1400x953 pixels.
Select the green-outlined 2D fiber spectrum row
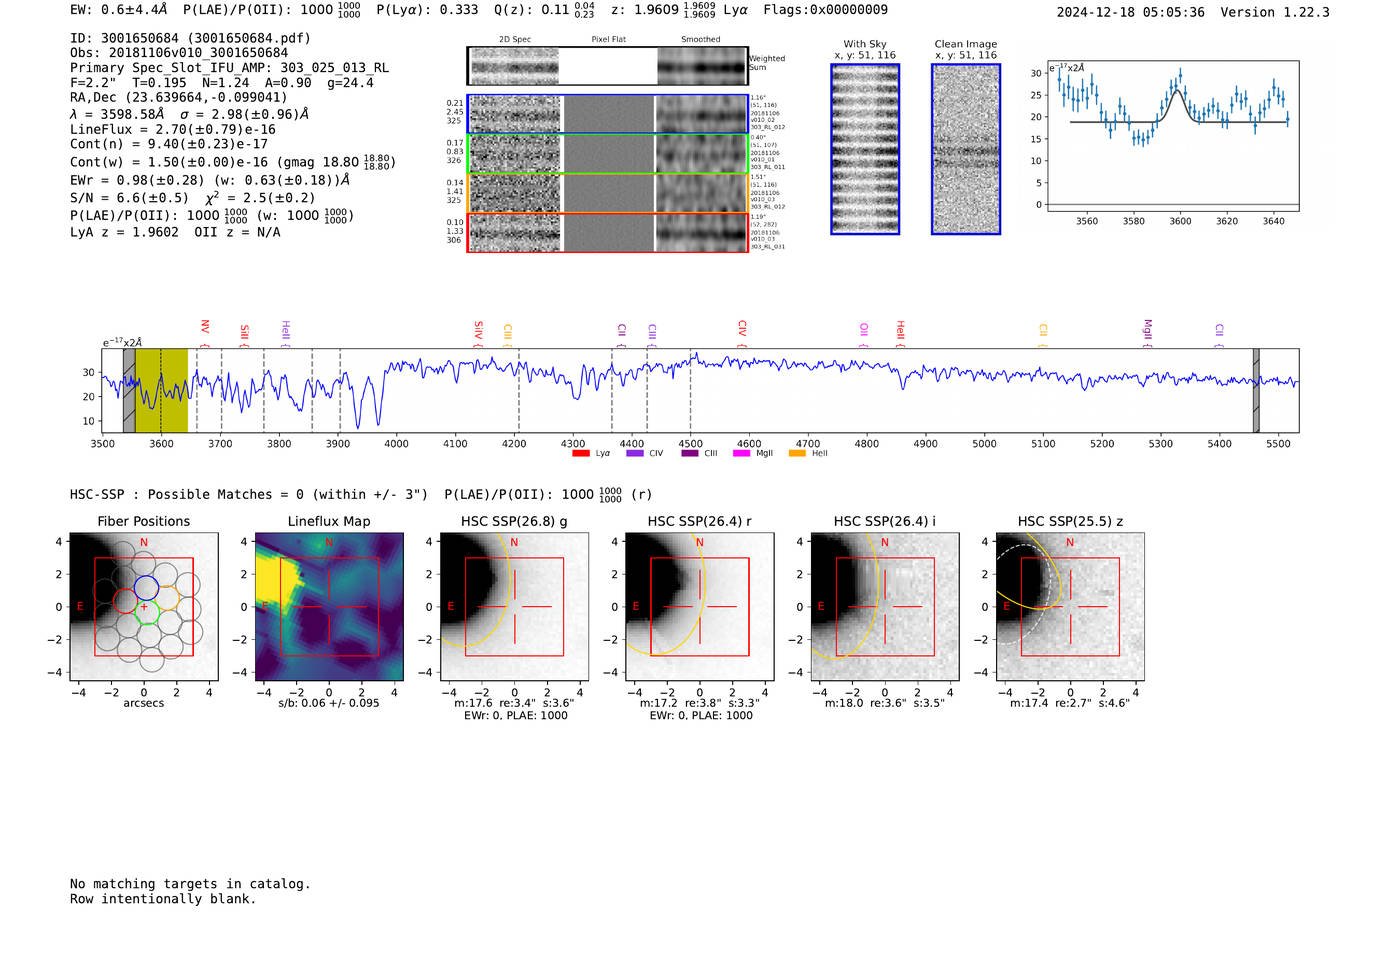(x=608, y=154)
